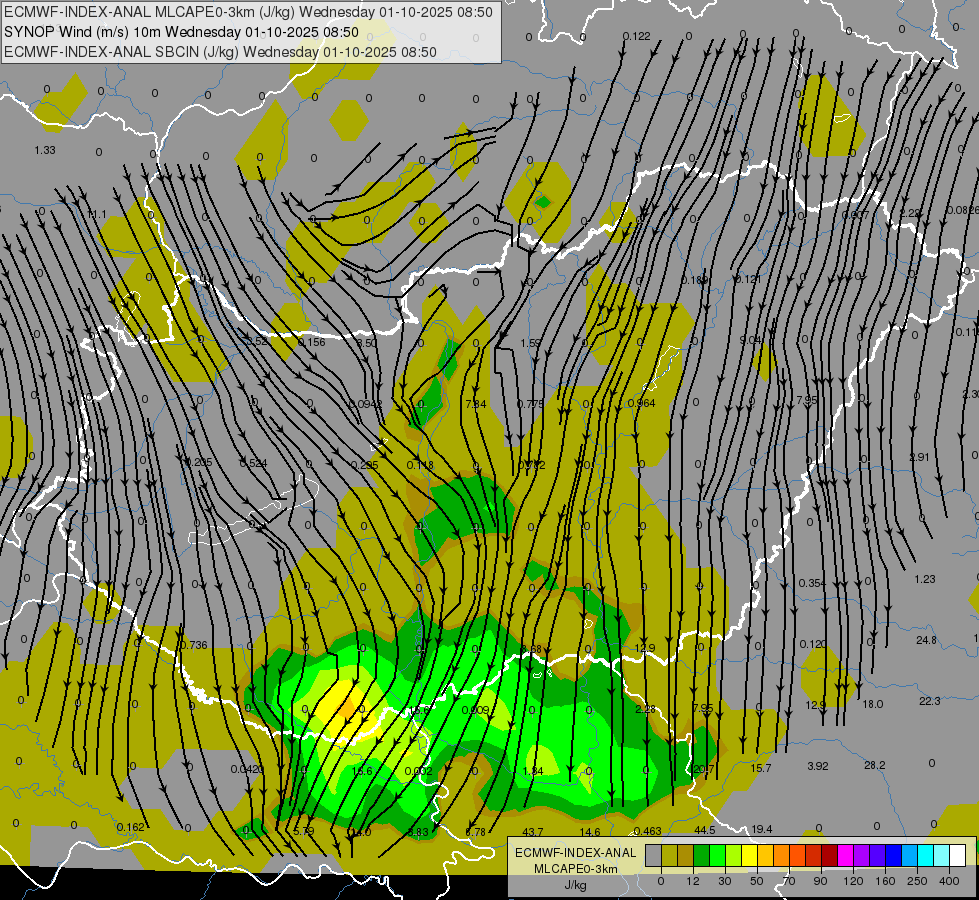Screen dimensions: 979x900
Task: Click the map value 0.524
Action: coord(253,463)
